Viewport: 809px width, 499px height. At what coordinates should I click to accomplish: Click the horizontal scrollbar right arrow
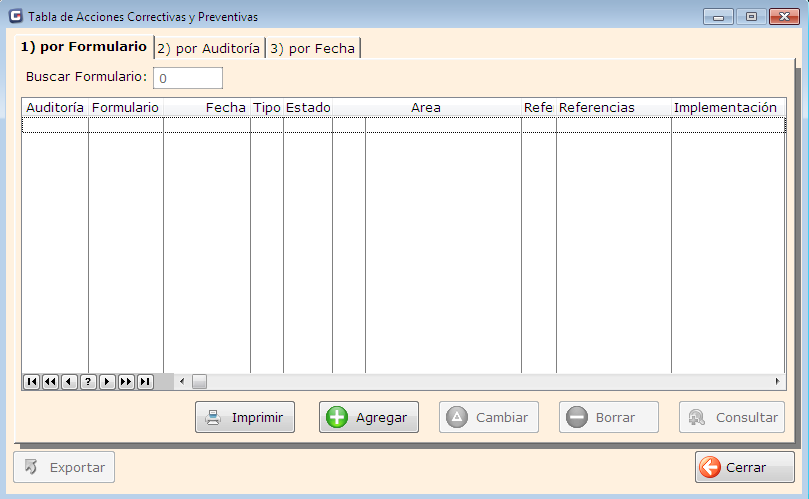[777, 381]
